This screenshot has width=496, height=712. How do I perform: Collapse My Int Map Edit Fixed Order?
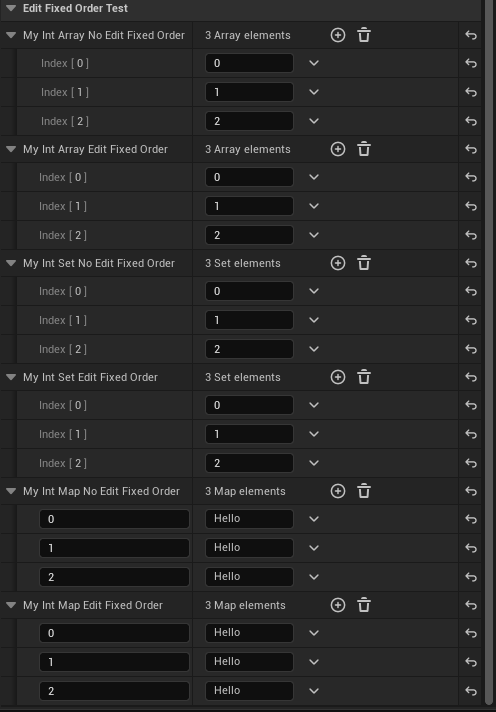tap(11, 605)
